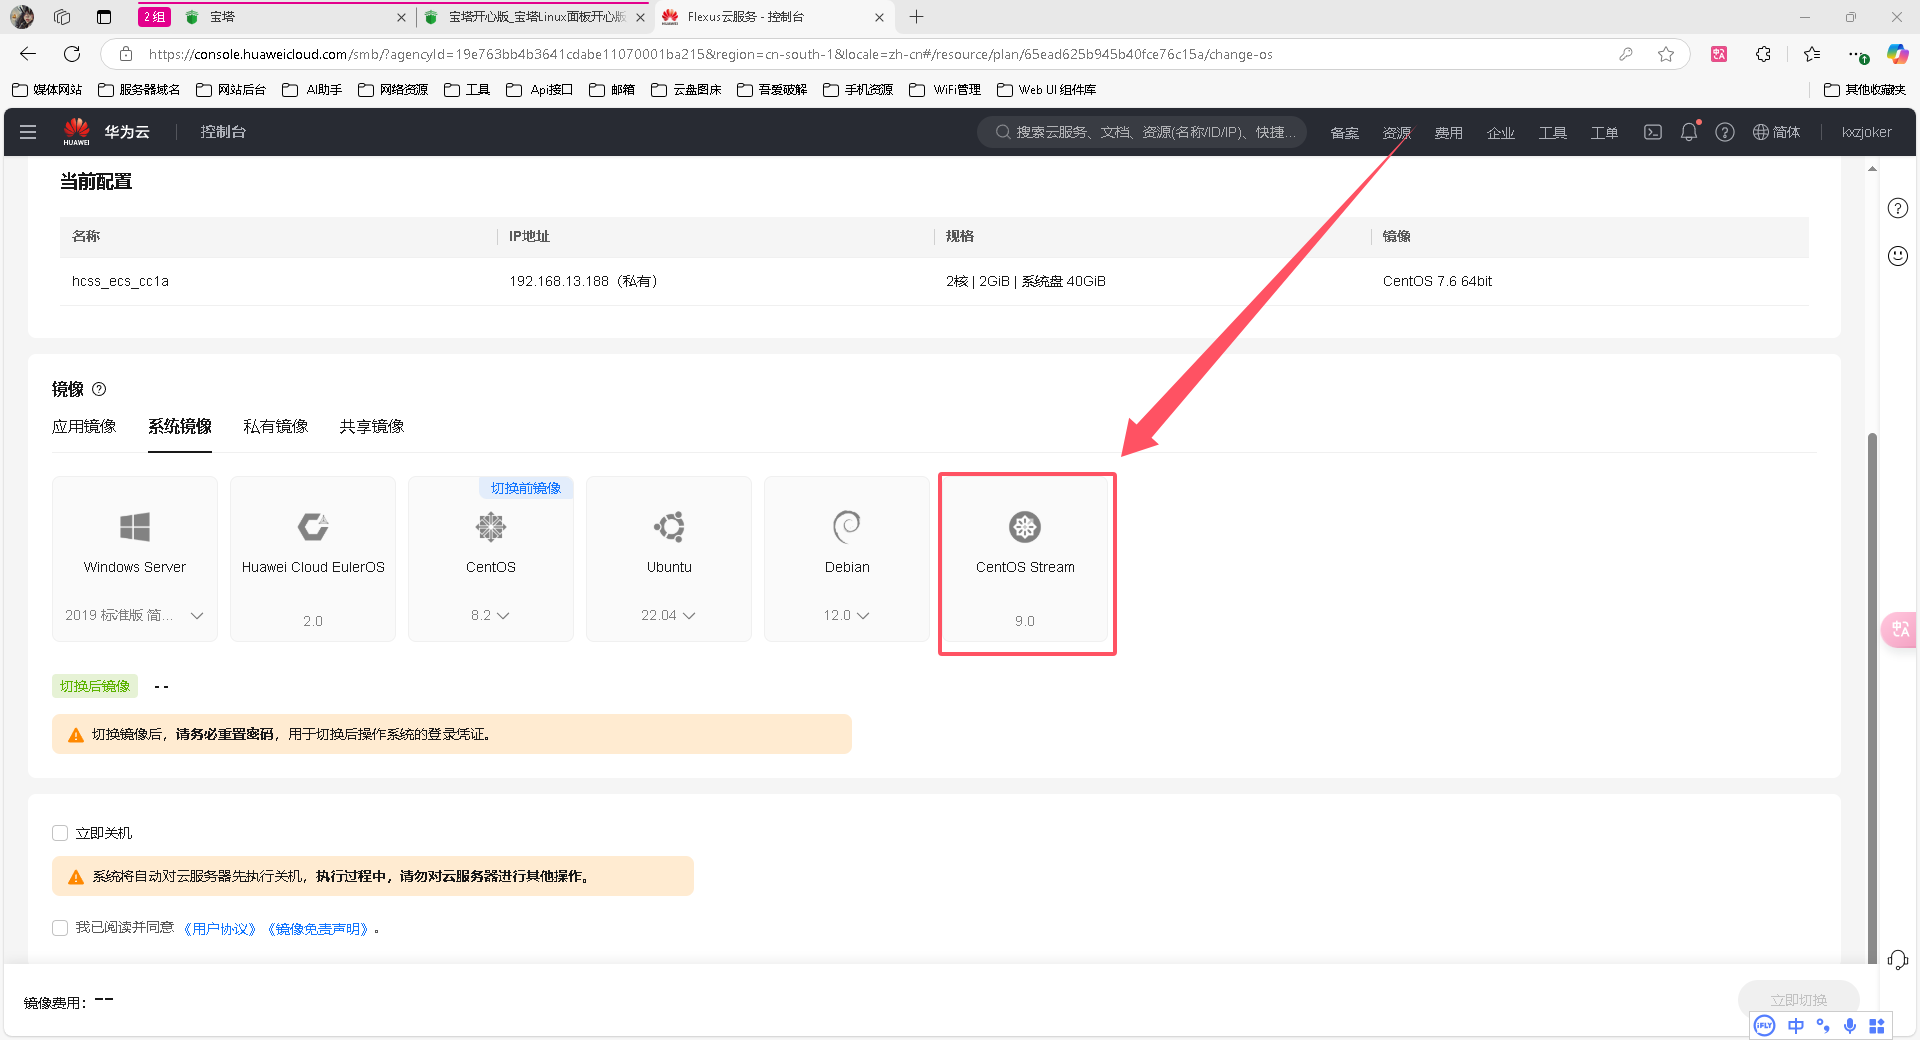The image size is (1920, 1040).
Task: Open the 费用 menu item
Action: click(x=1449, y=132)
